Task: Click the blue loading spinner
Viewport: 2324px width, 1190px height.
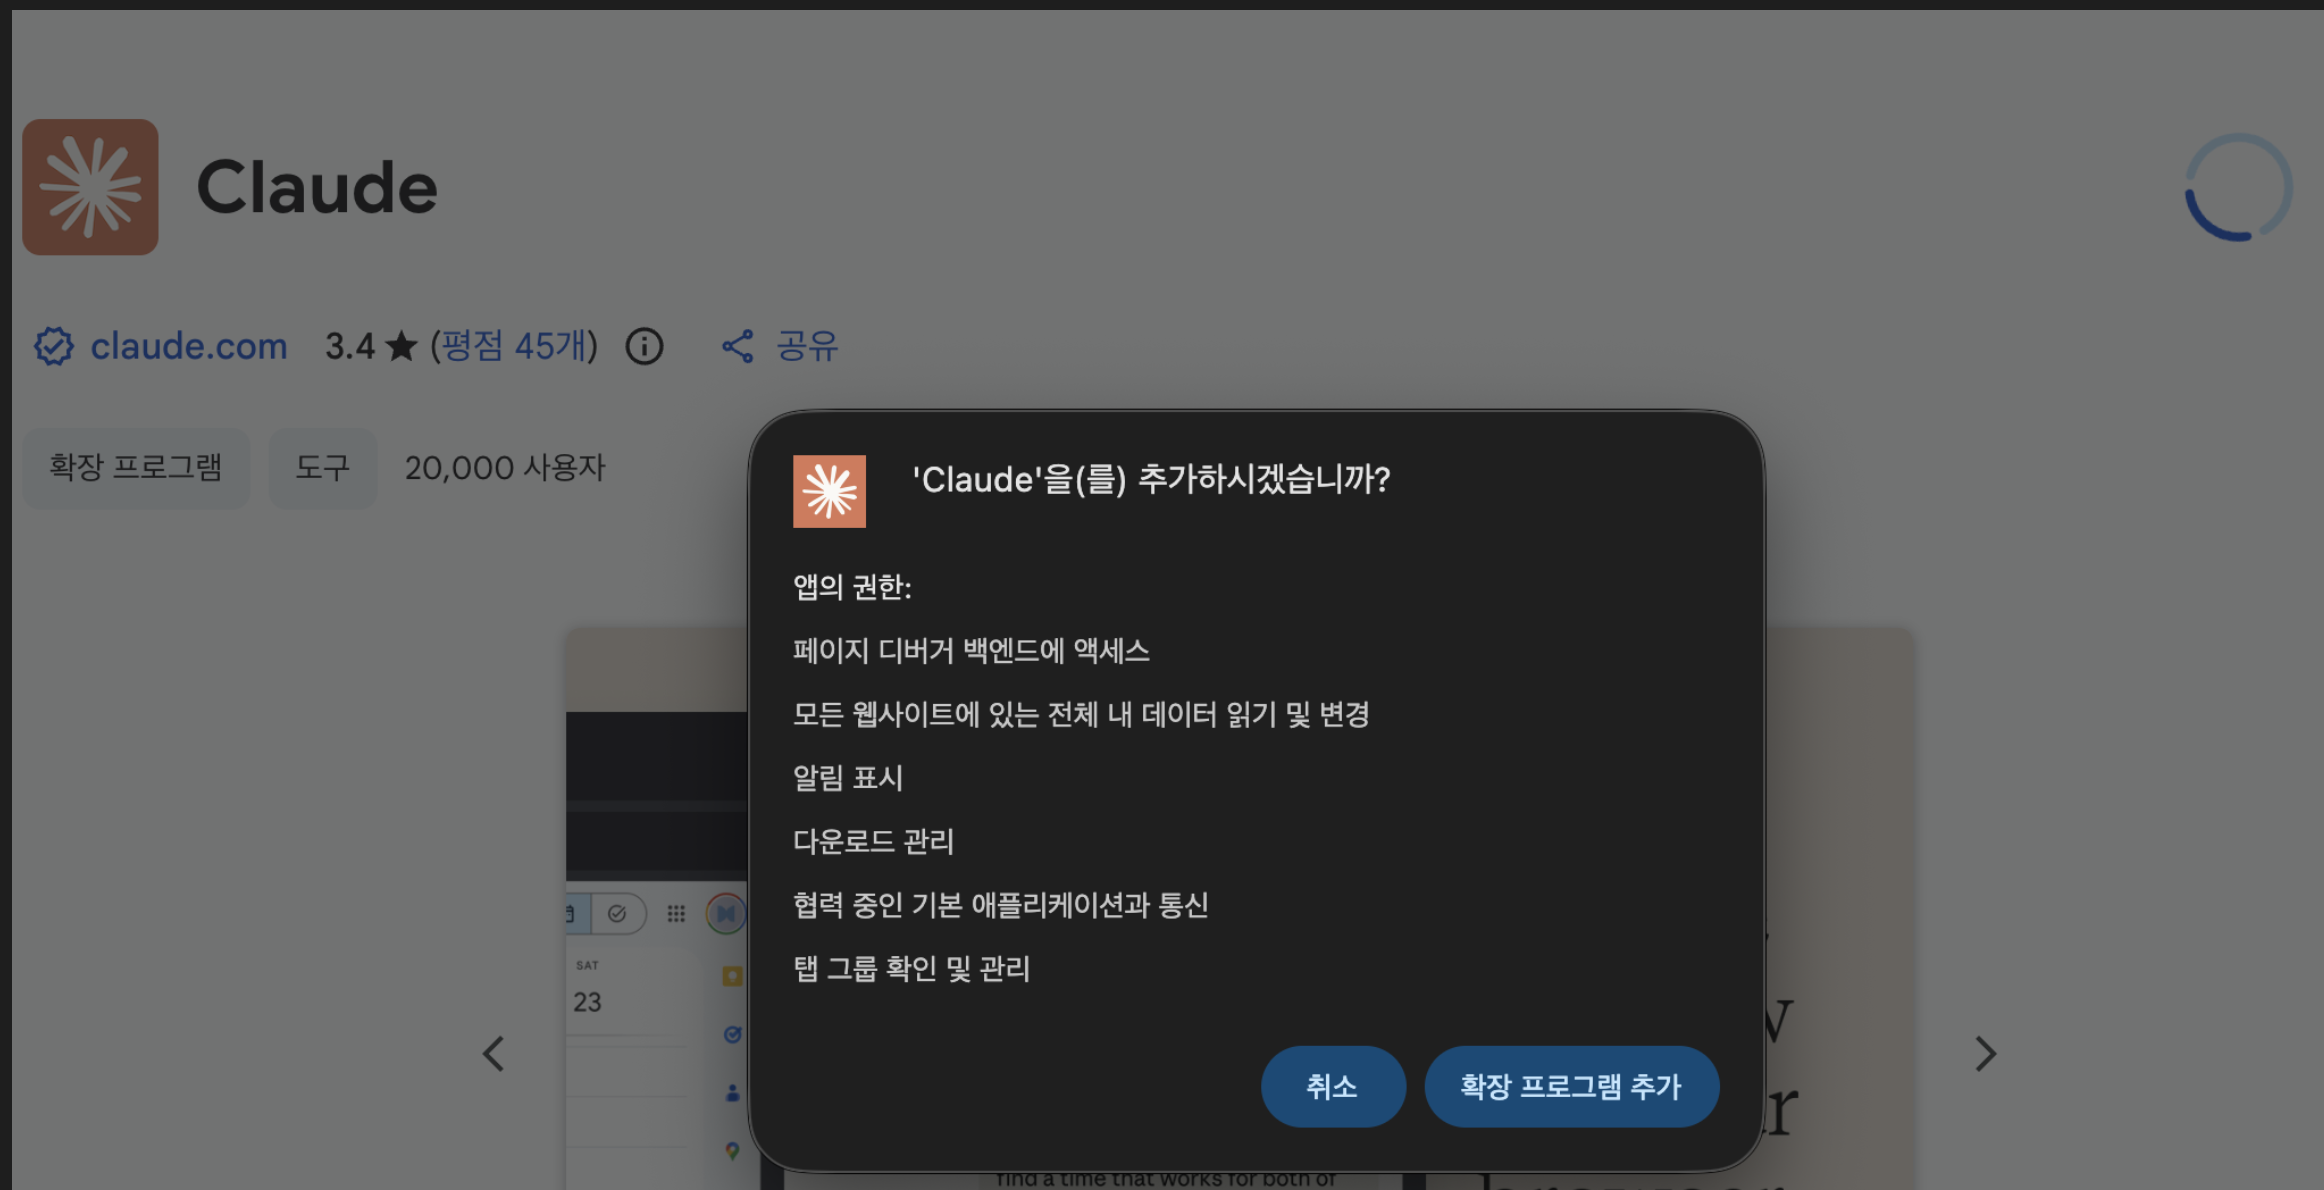Action: tap(2238, 188)
